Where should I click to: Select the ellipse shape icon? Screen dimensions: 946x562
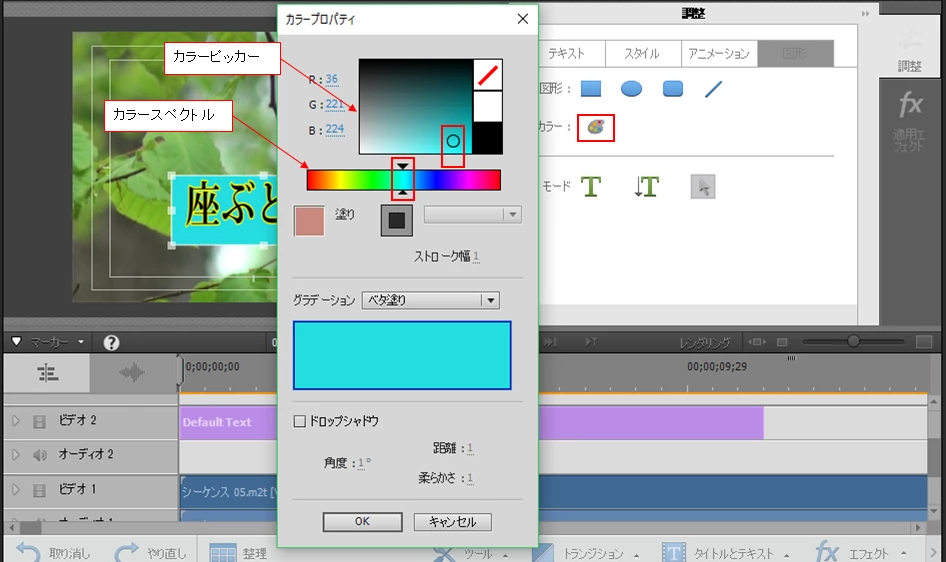(631, 89)
